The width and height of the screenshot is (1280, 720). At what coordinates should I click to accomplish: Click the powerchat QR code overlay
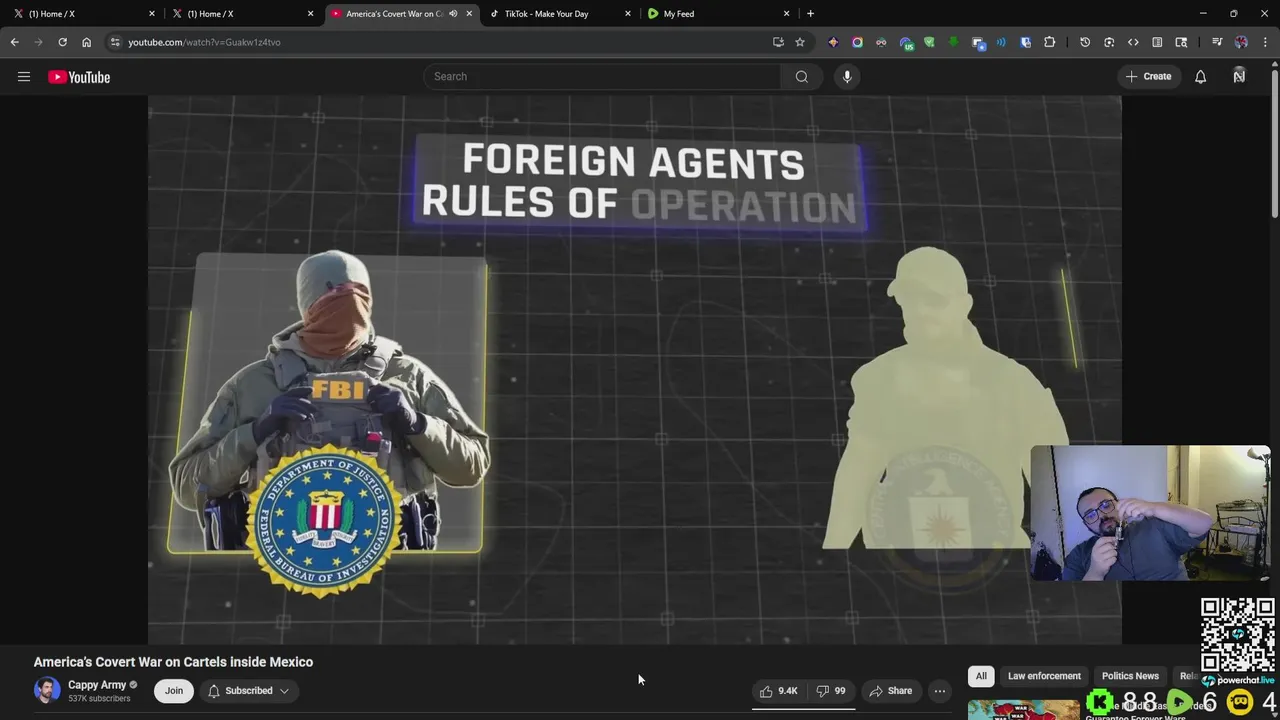coord(1237,634)
